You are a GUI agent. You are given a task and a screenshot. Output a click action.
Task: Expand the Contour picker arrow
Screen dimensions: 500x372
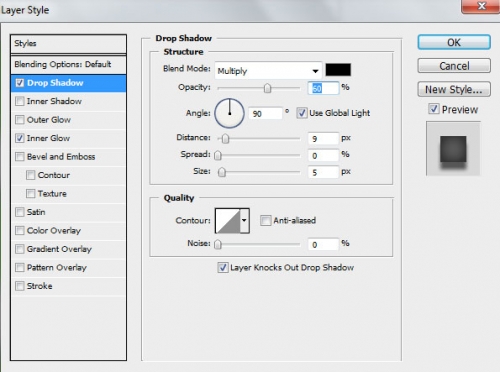click(x=245, y=221)
